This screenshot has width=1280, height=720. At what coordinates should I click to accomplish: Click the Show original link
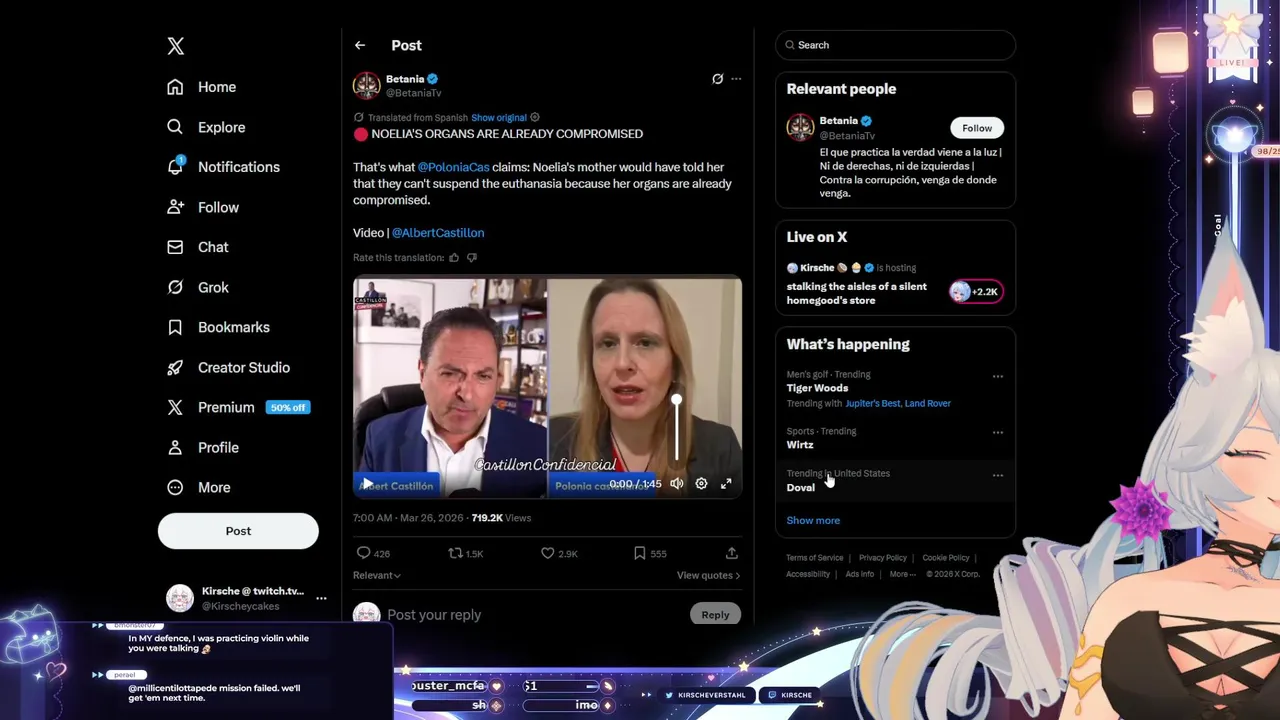pos(499,118)
